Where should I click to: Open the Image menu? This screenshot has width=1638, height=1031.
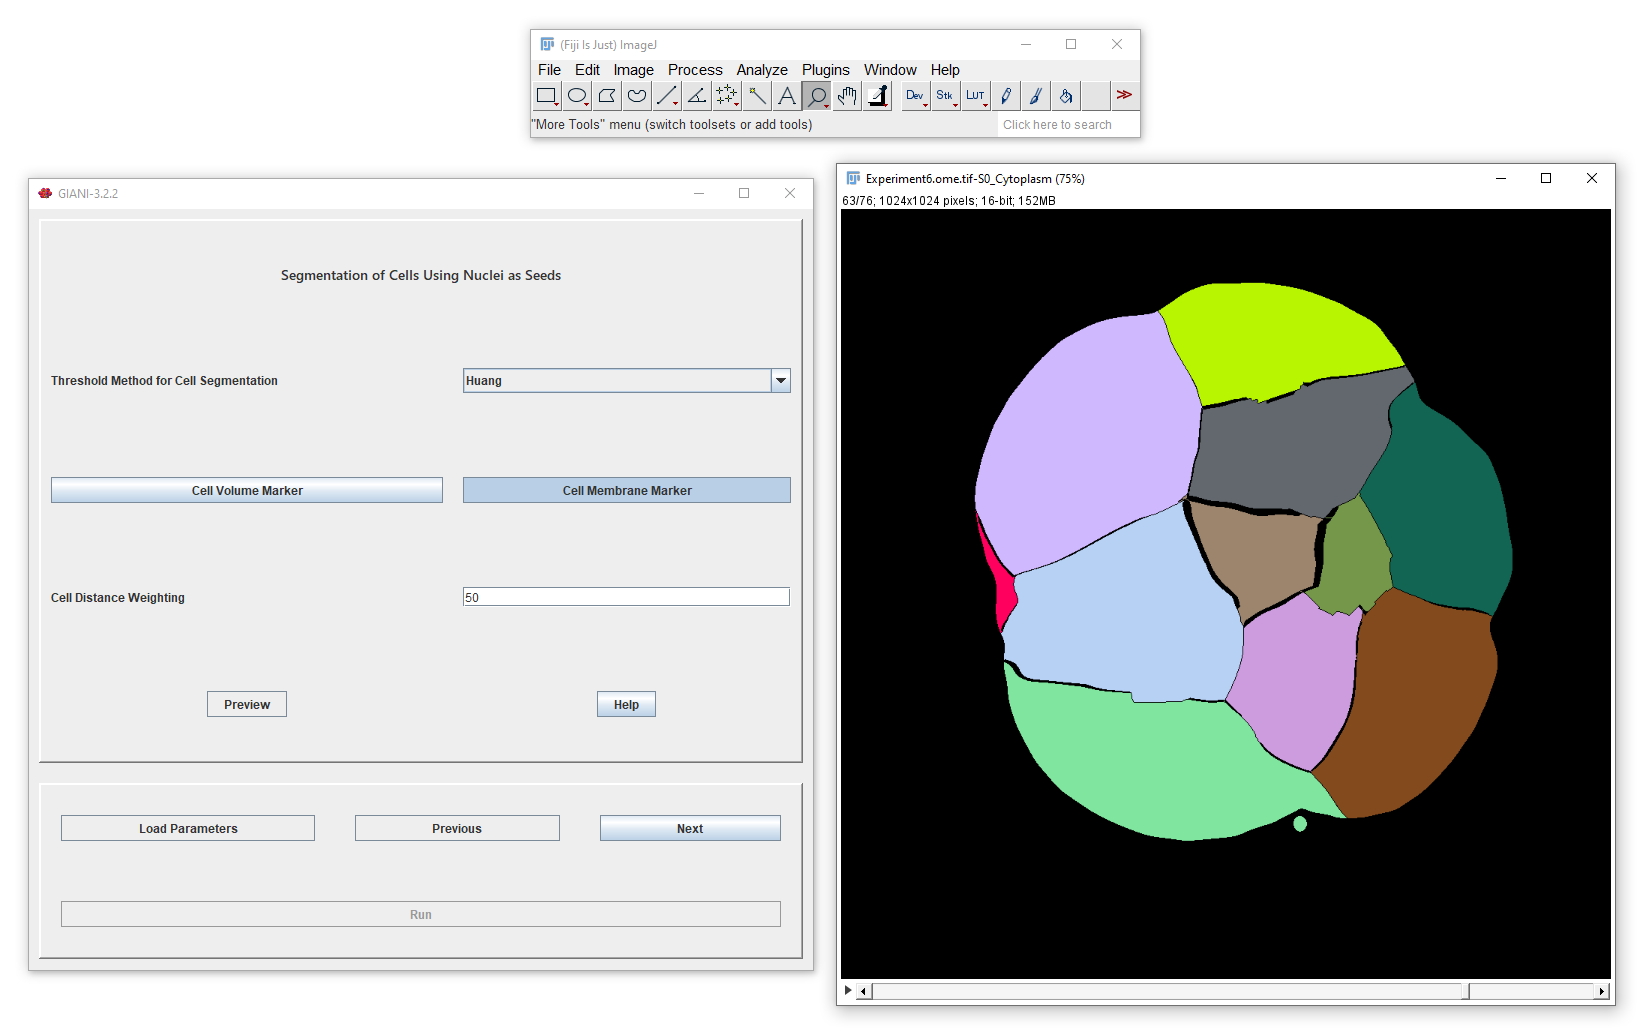pos(633,70)
